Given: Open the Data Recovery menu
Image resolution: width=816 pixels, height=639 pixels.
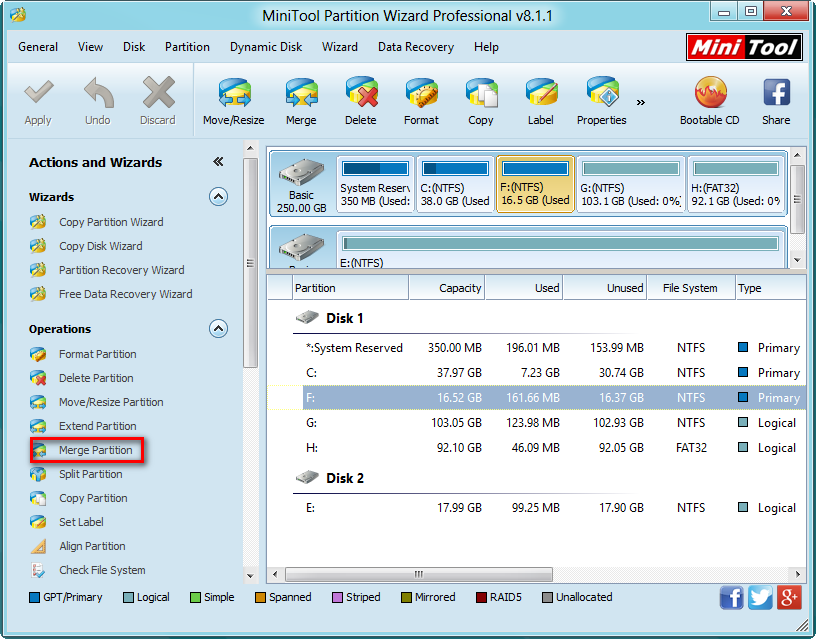Looking at the screenshot, I should (x=416, y=46).
